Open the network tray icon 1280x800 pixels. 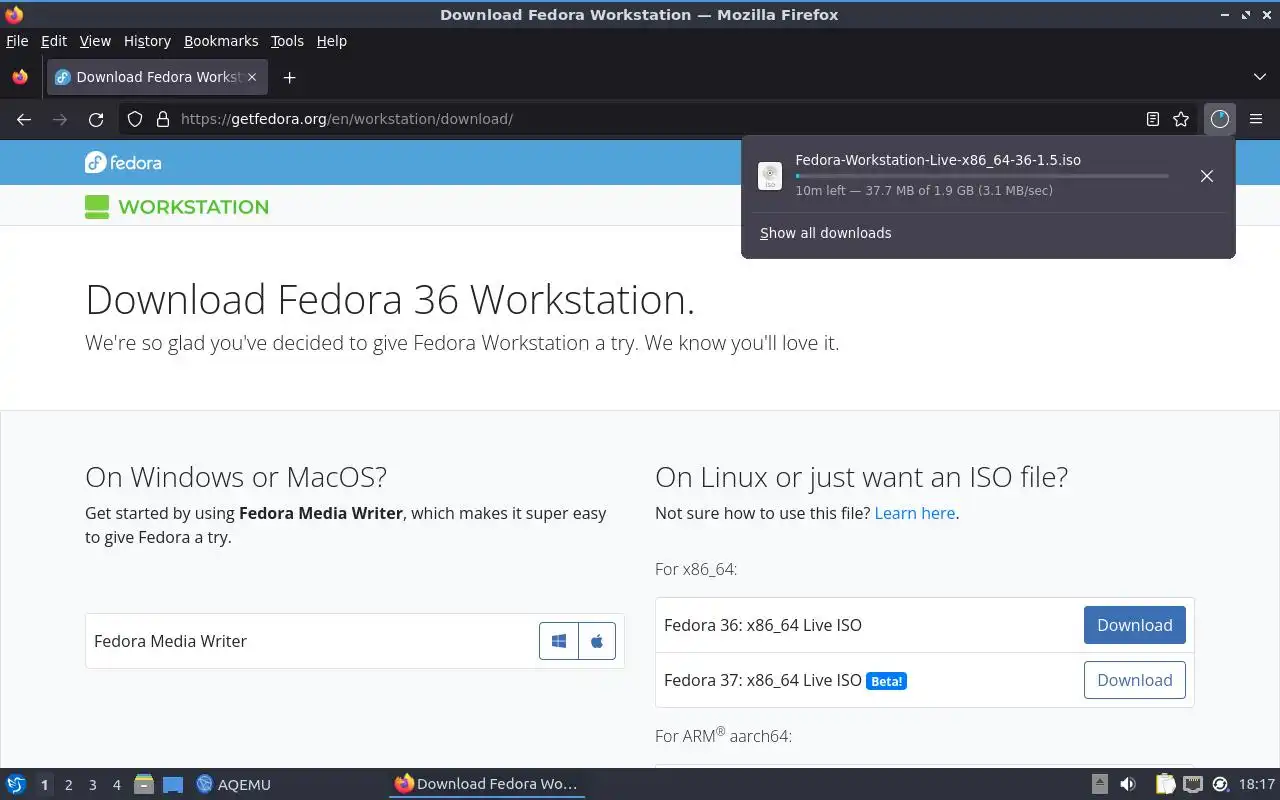click(1192, 784)
